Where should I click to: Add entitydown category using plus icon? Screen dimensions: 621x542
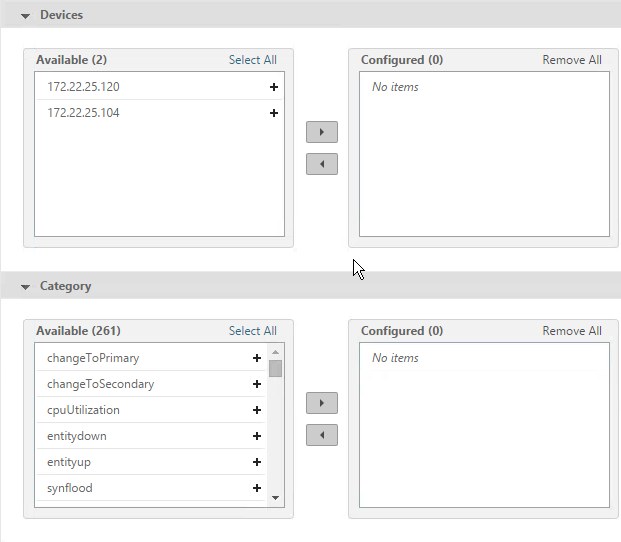[257, 436]
